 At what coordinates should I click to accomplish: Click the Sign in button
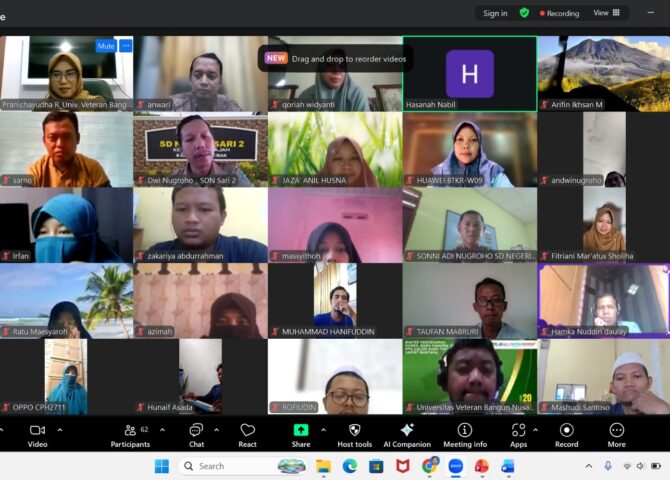[495, 13]
